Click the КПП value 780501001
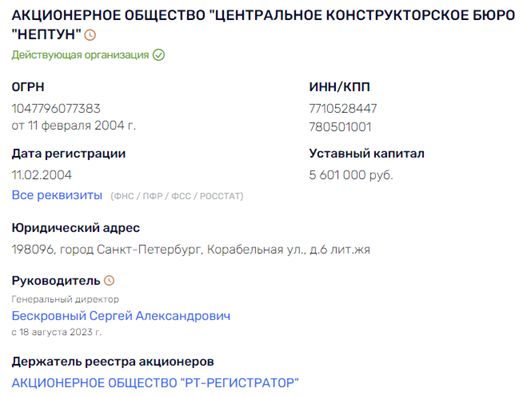531x396 pixels. point(340,127)
